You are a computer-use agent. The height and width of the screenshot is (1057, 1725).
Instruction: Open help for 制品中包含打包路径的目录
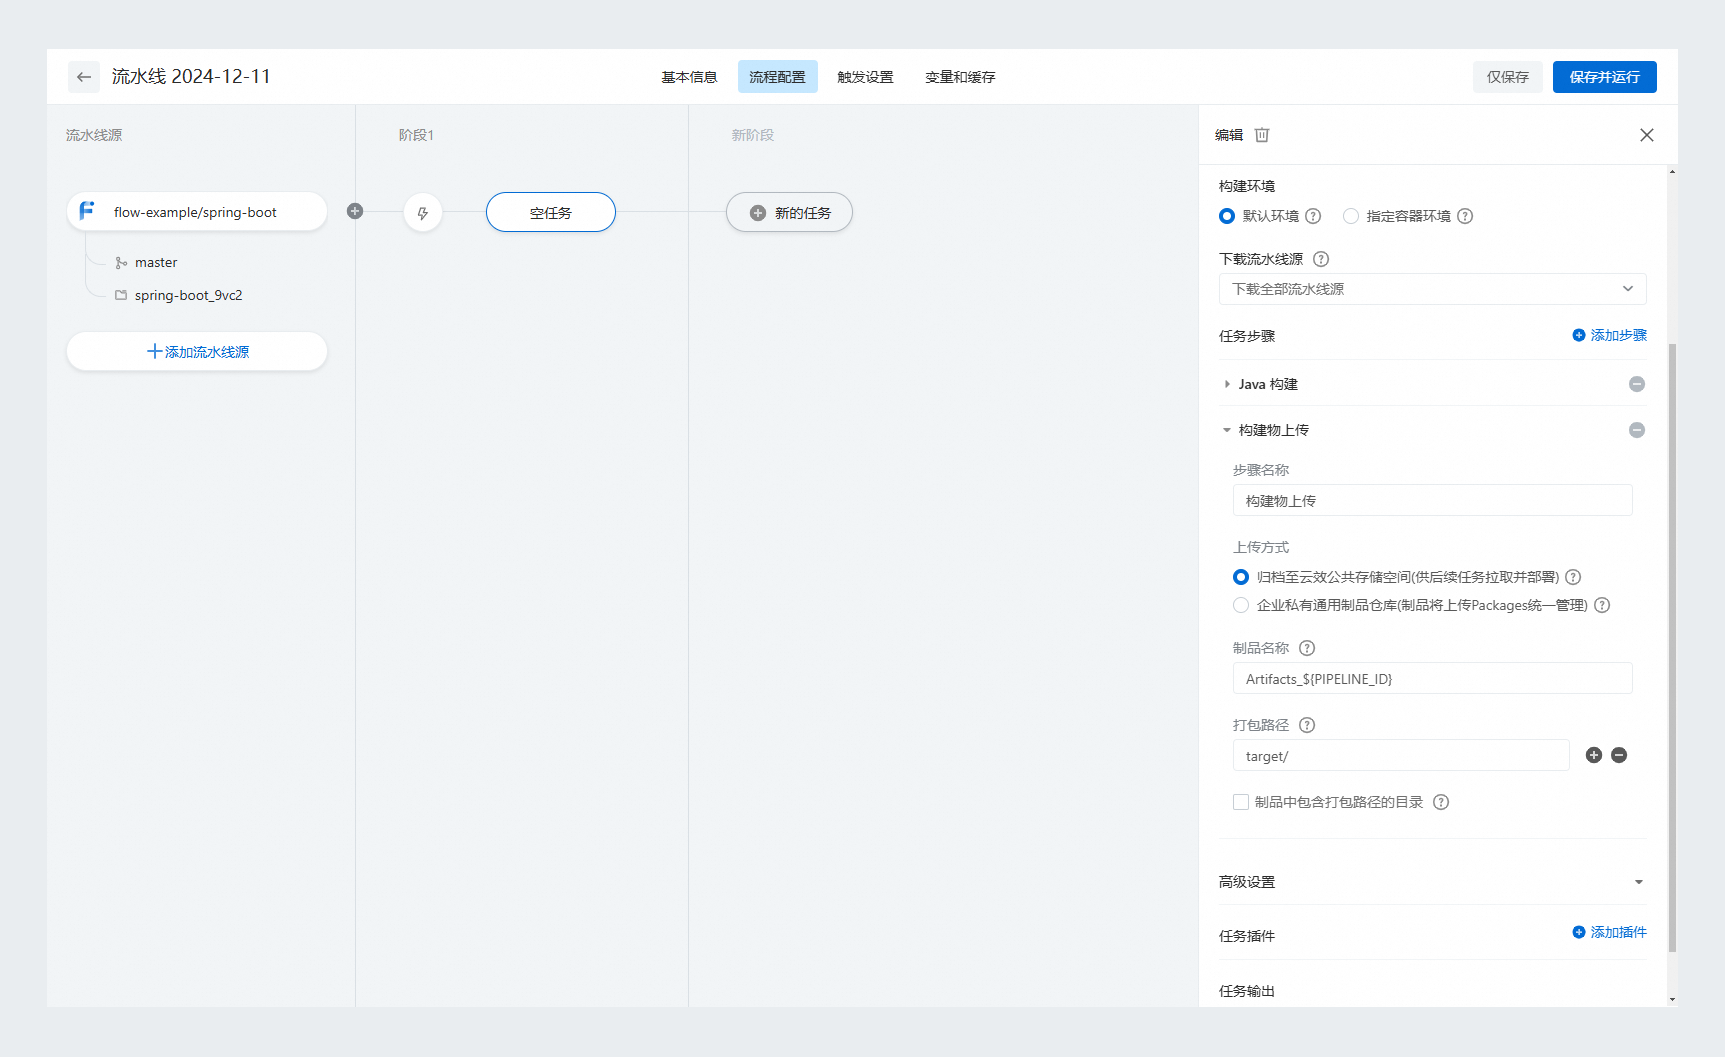[1441, 802]
